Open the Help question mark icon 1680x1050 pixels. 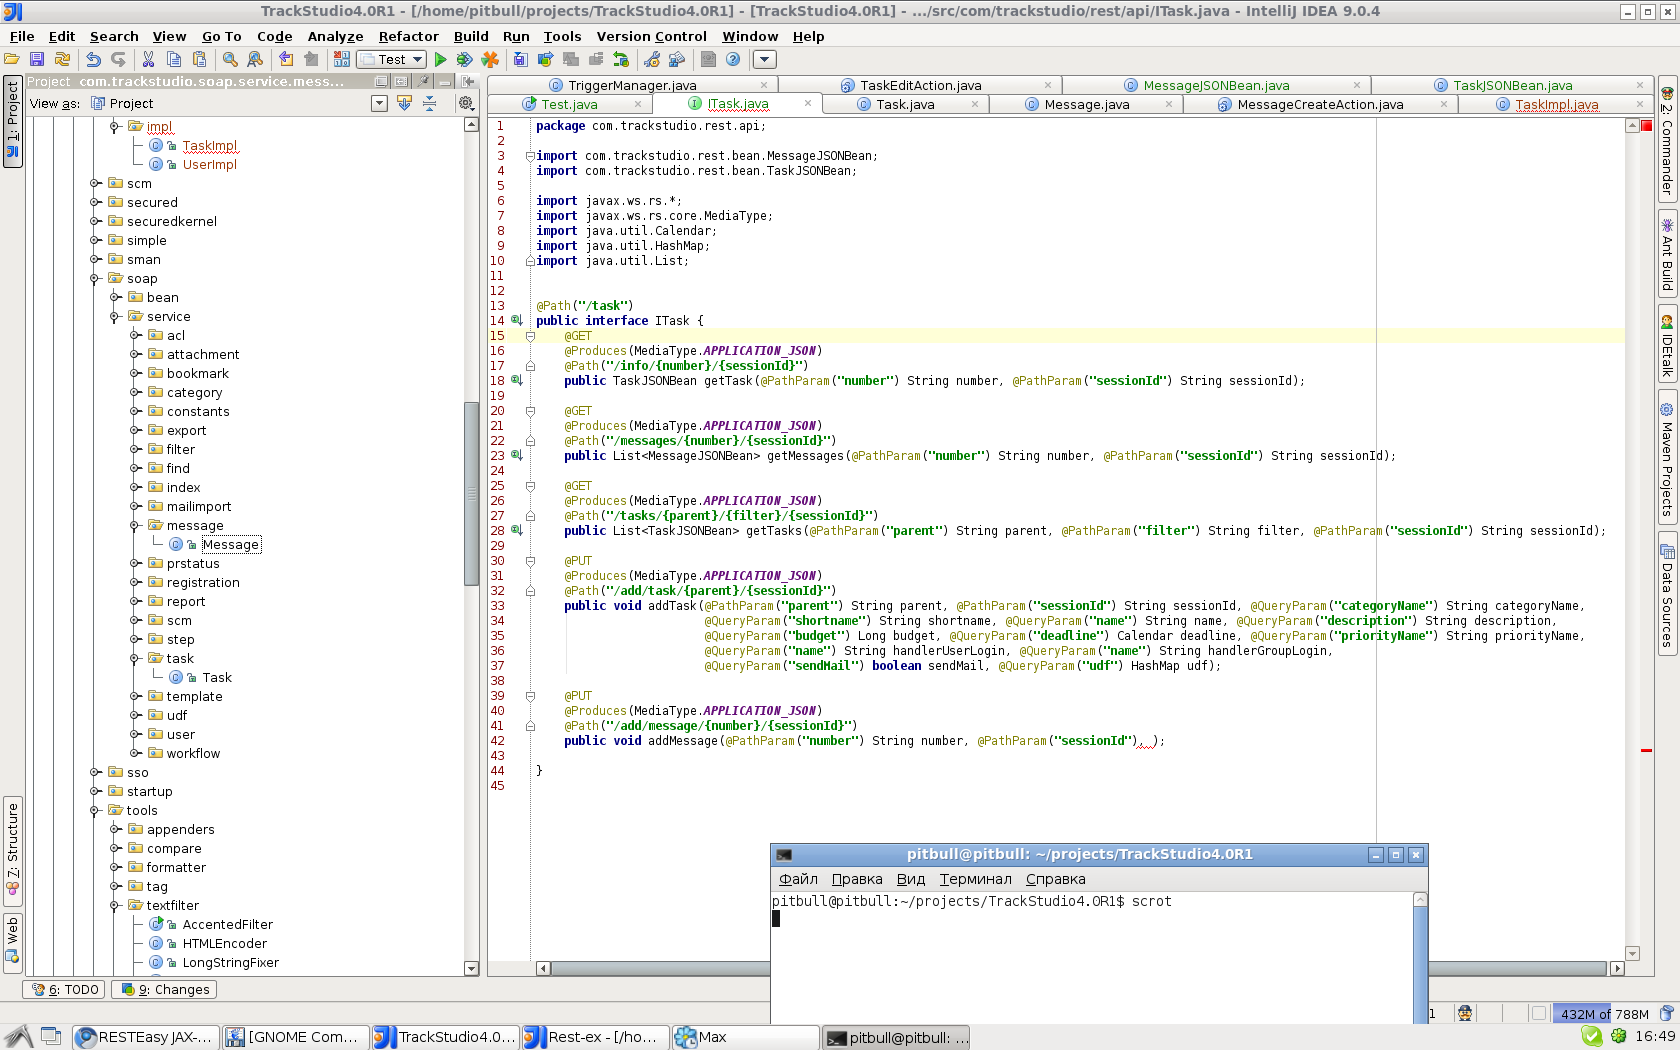pyautogui.click(x=733, y=60)
